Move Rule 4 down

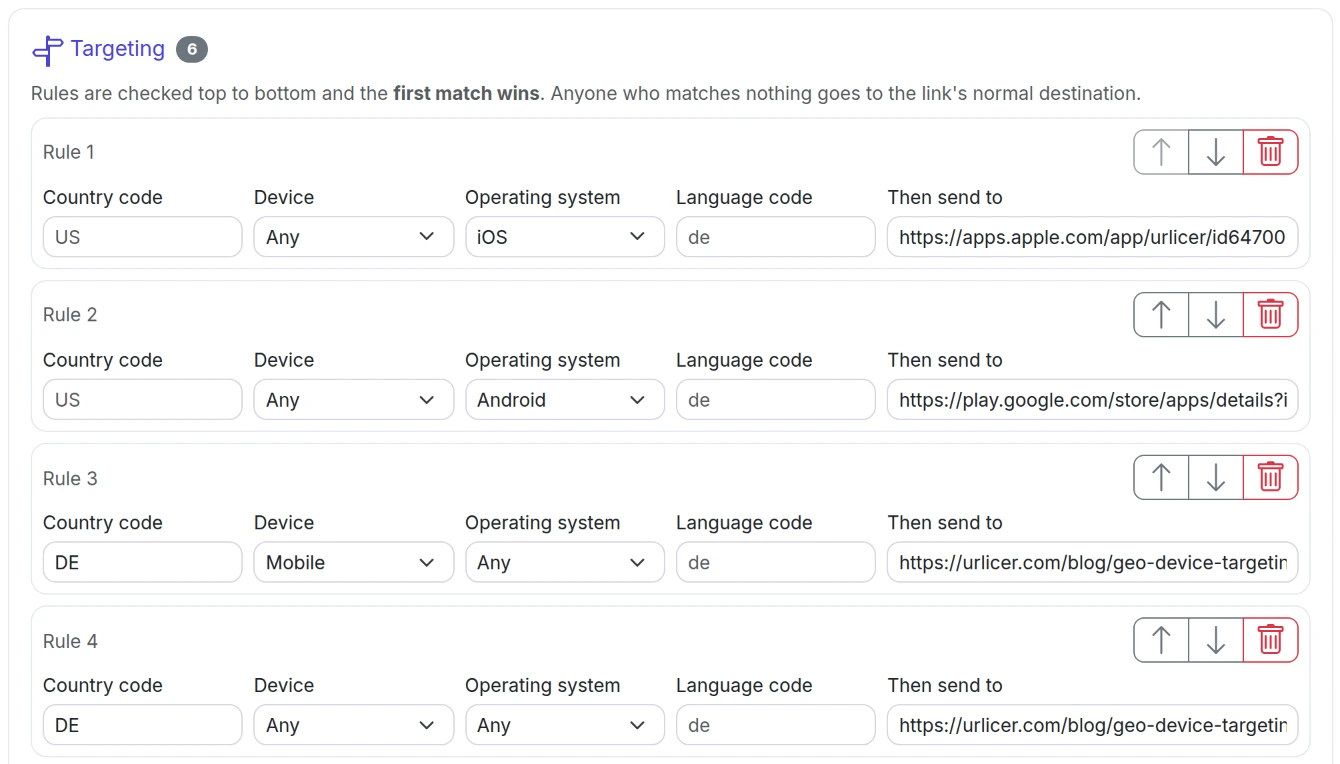pos(1216,640)
